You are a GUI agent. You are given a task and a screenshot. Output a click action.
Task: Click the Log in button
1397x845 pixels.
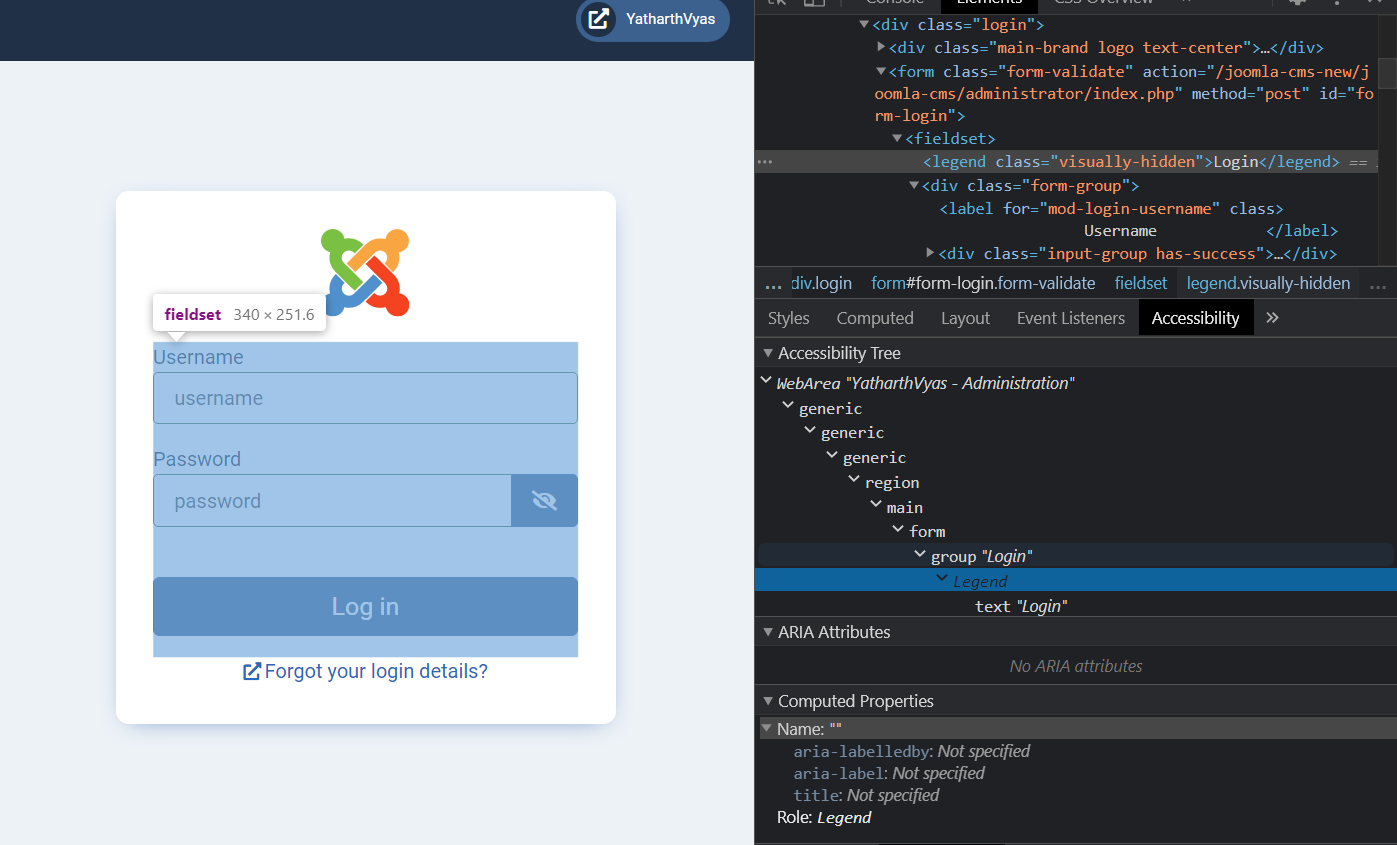coord(365,606)
